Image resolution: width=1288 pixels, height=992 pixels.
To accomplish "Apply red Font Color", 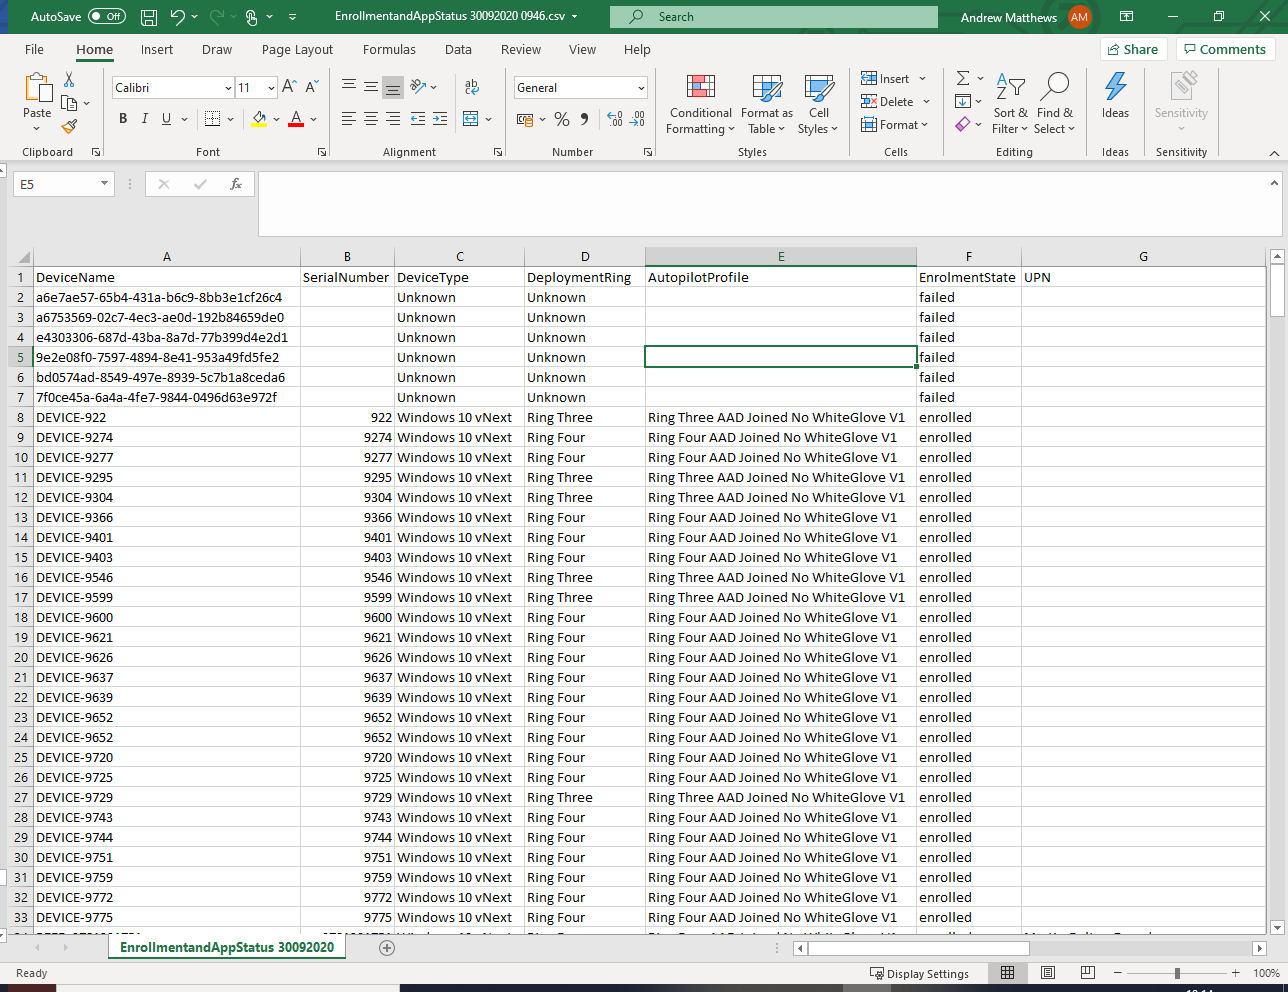I will (296, 119).
